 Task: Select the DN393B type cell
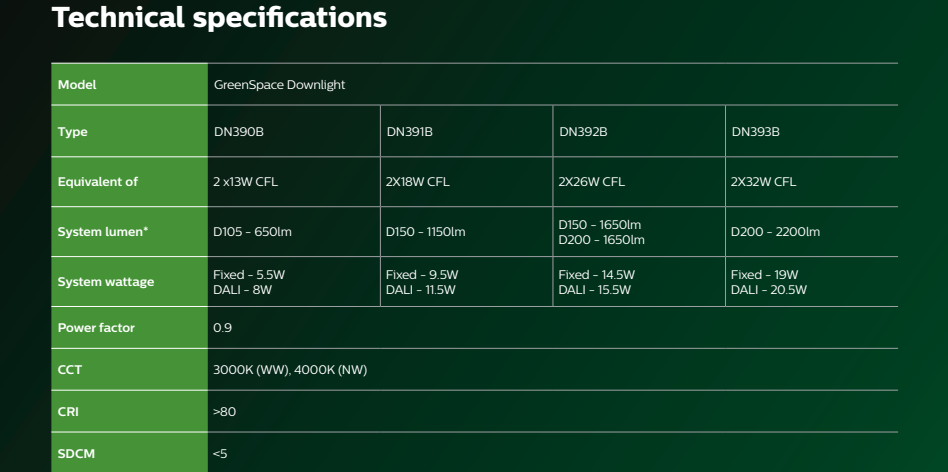click(755, 132)
